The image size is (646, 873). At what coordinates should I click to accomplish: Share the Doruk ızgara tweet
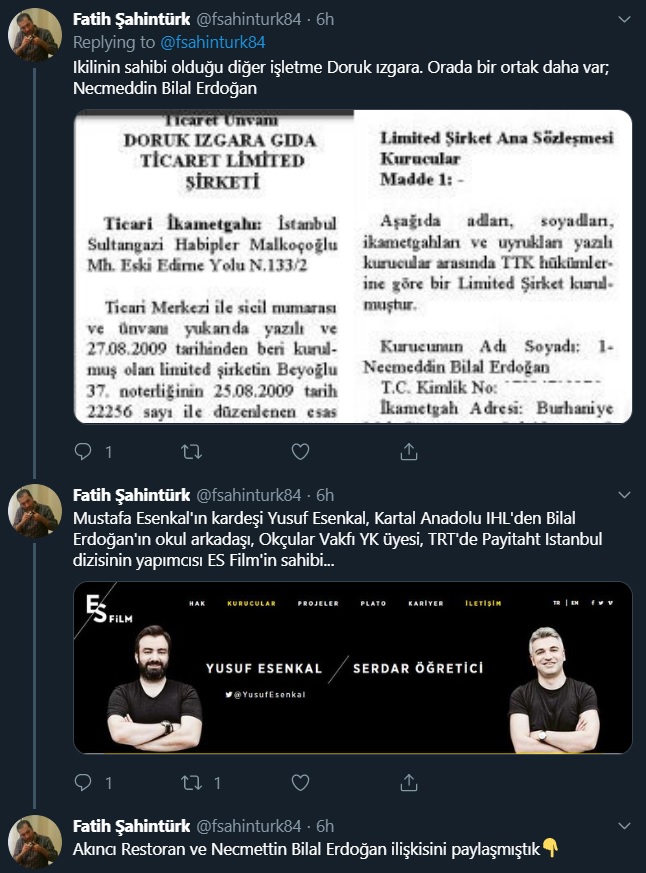(x=409, y=452)
